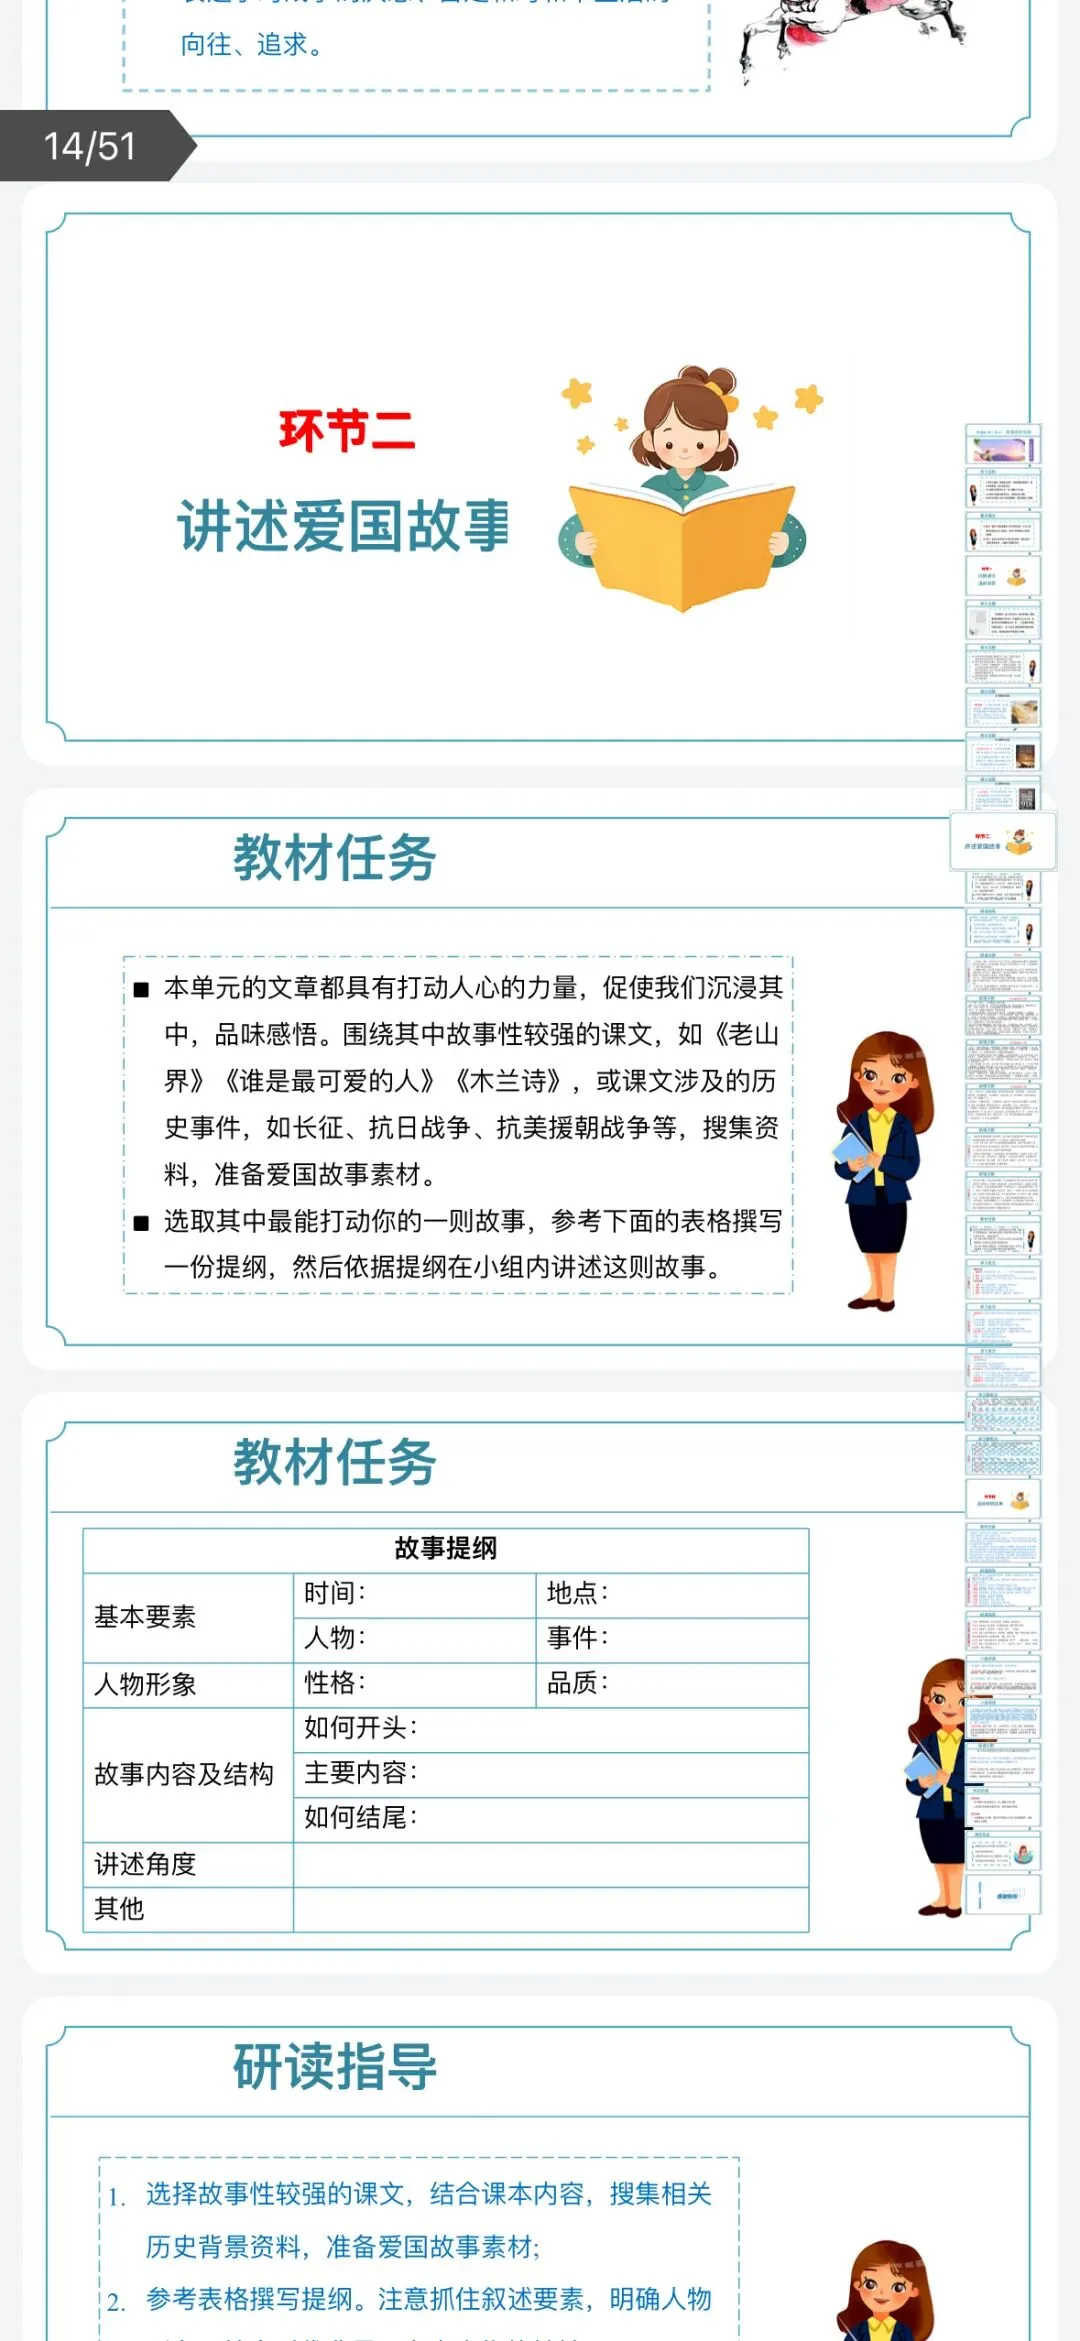Open the first cover thumbnail with purple sunset
This screenshot has height=2341, width=1080.
[x=1003, y=445]
